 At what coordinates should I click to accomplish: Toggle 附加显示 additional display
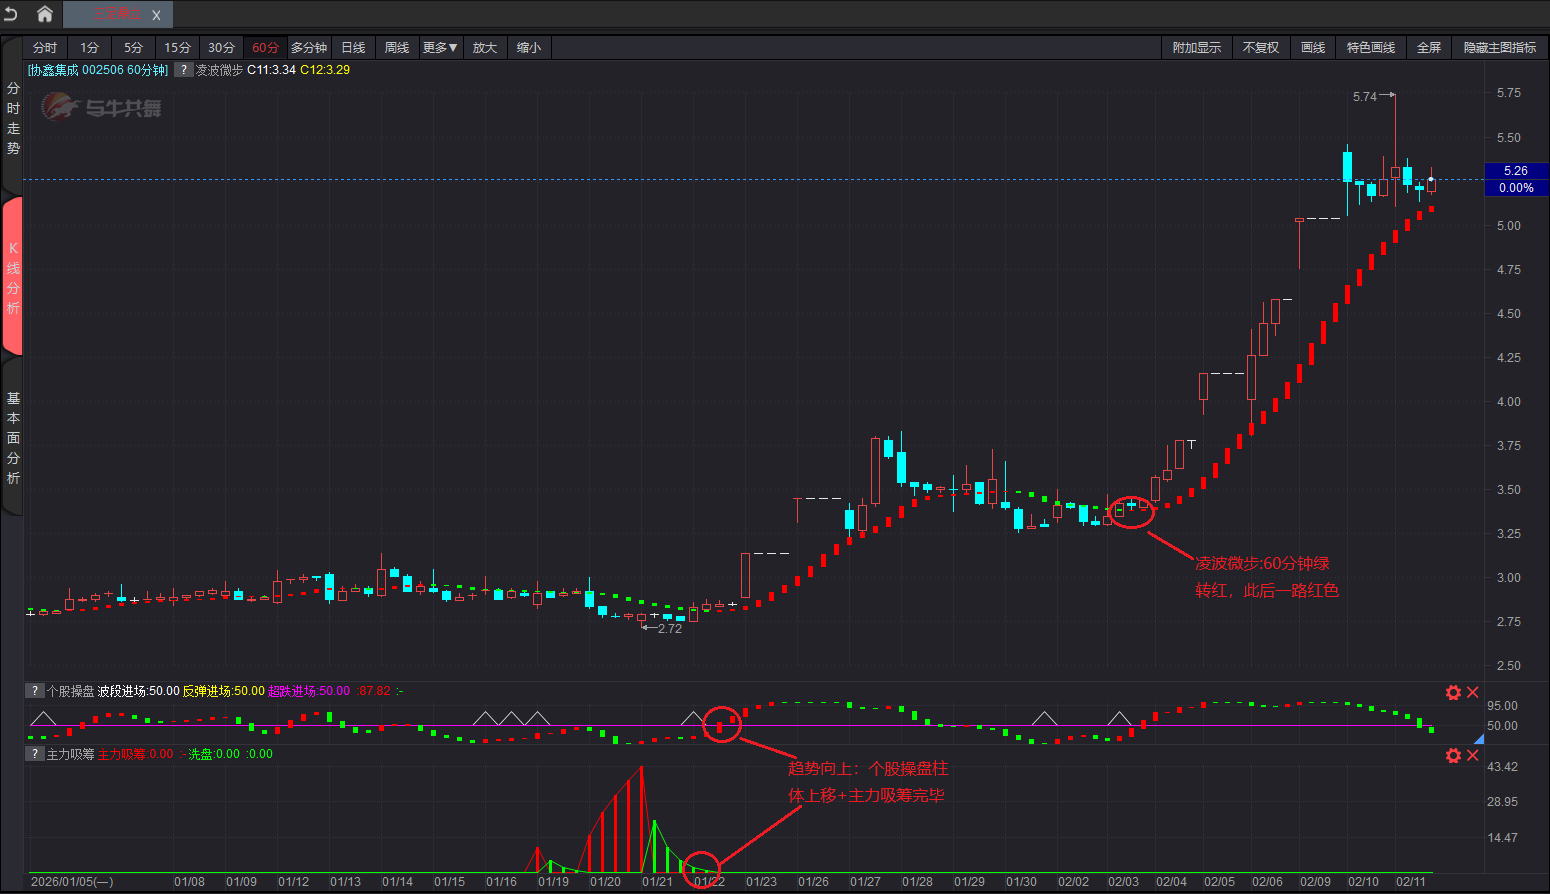(1196, 48)
